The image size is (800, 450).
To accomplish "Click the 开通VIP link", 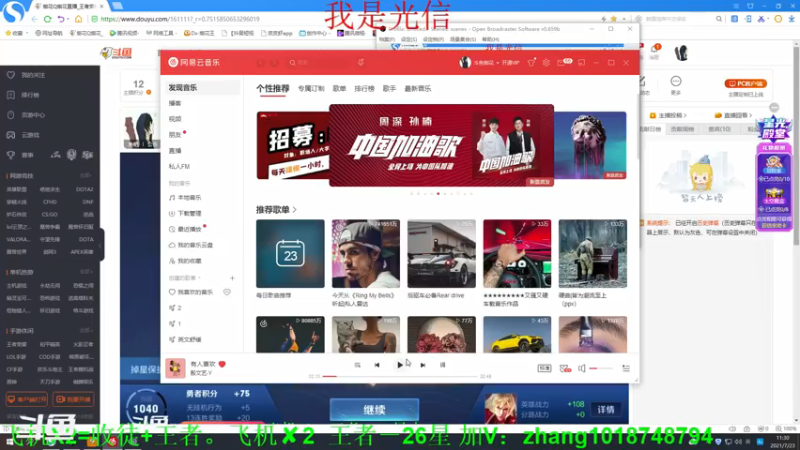I will pyautogui.click(x=511, y=63).
